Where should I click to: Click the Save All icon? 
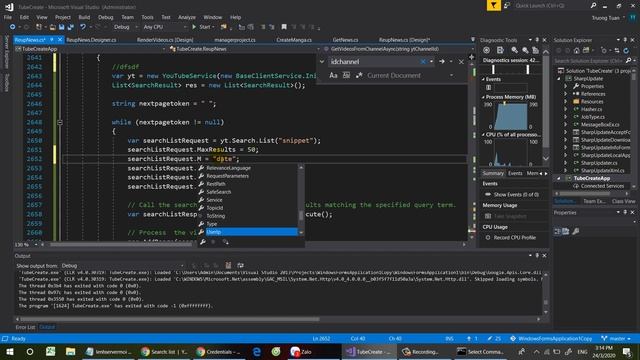point(70,27)
